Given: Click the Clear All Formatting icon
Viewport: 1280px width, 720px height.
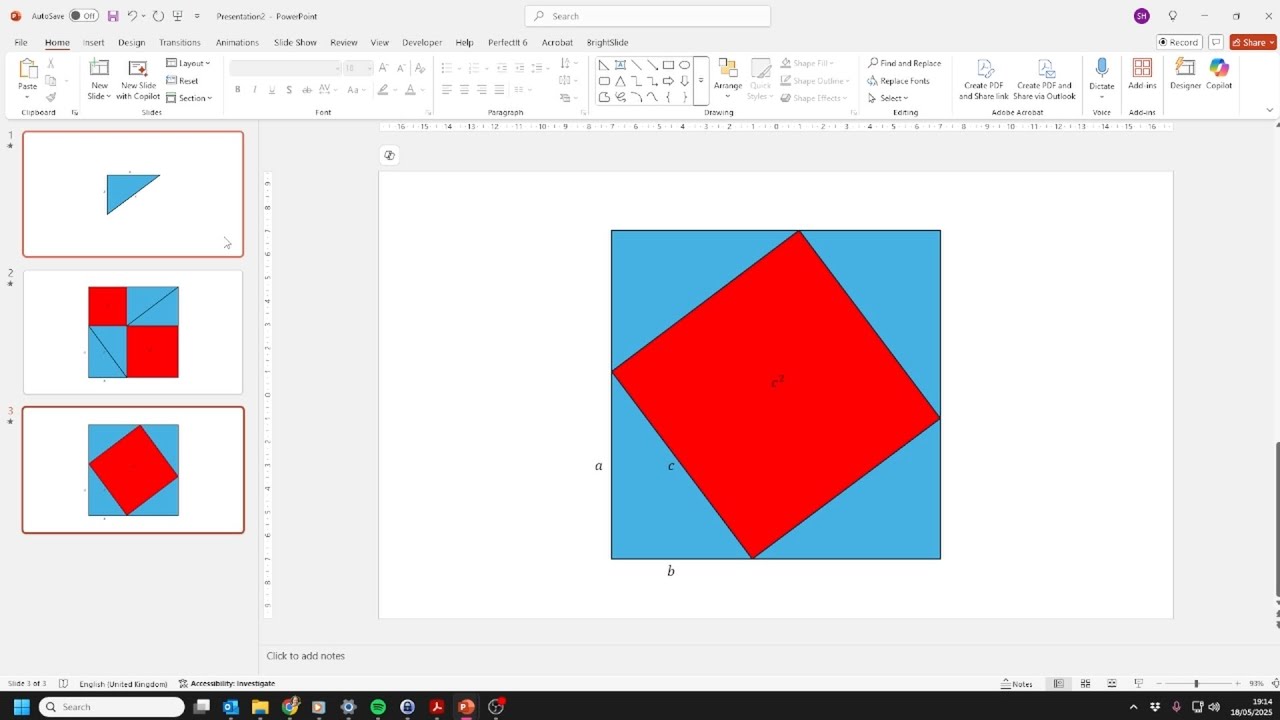Looking at the screenshot, I should coord(420,68).
